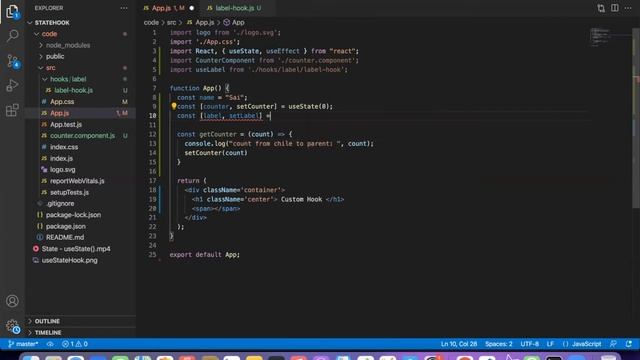Collapse the code folder
640x360 pixels.
click(37, 34)
